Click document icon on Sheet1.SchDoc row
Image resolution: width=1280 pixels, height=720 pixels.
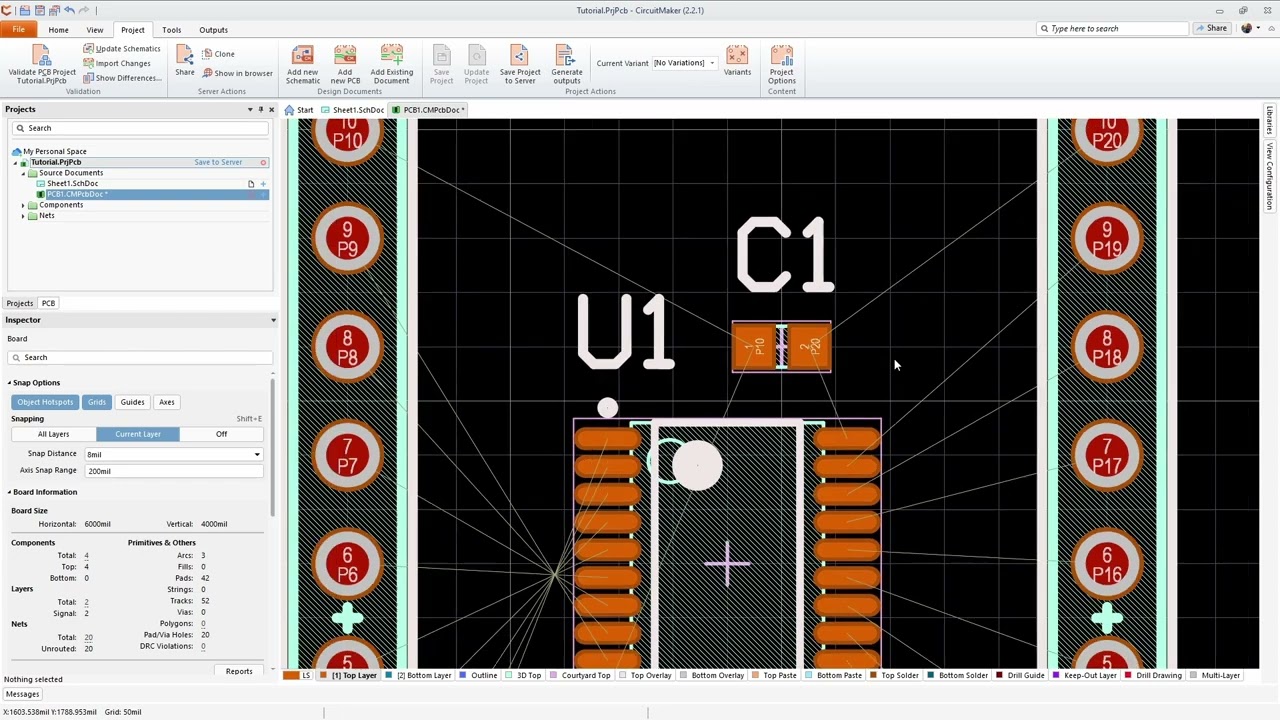251,184
